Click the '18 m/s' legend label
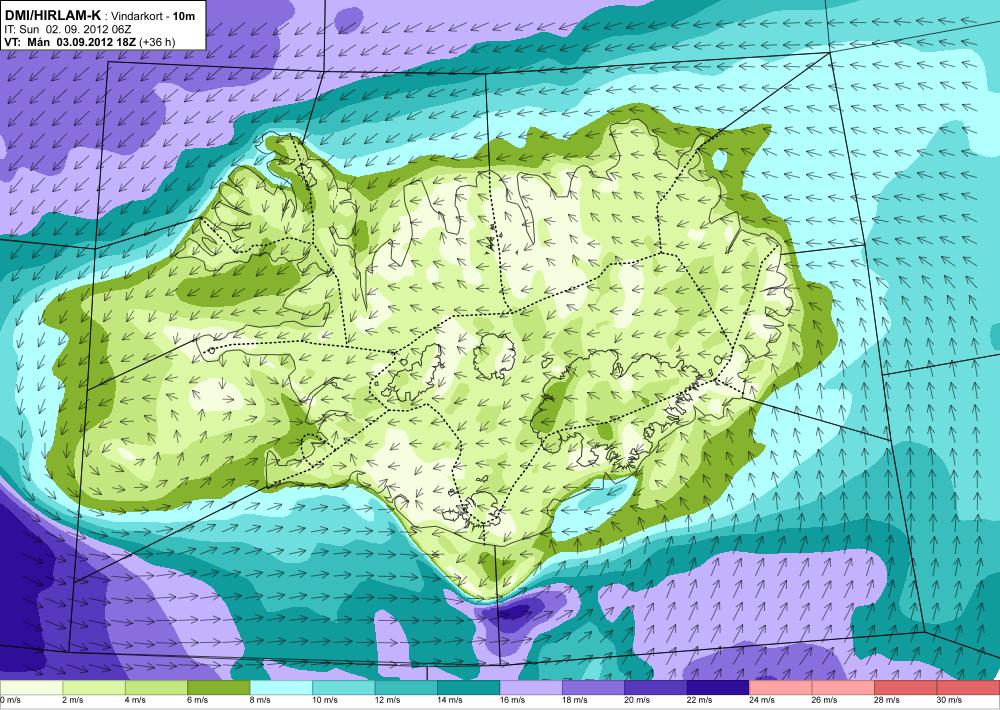Image resolution: width=1000 pixels, height=710 pixels. point(575,700)
